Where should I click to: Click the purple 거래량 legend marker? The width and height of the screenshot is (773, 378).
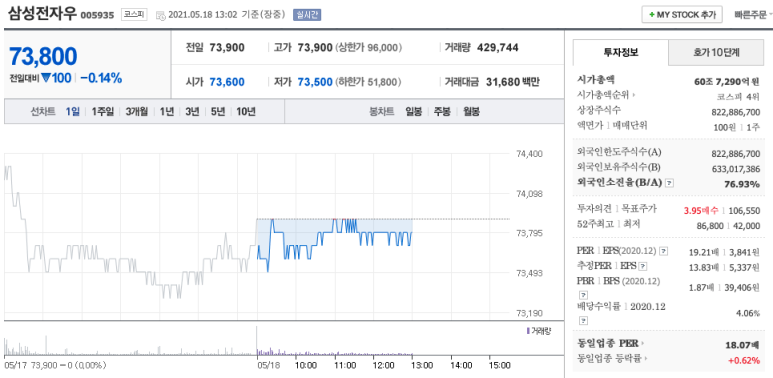[528, 331]
